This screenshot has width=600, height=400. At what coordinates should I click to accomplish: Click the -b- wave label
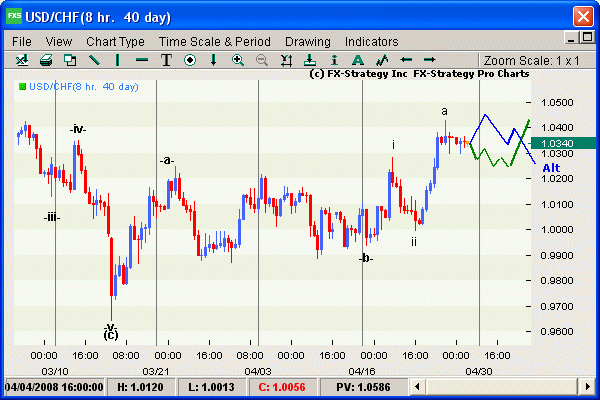coord(366,258)
